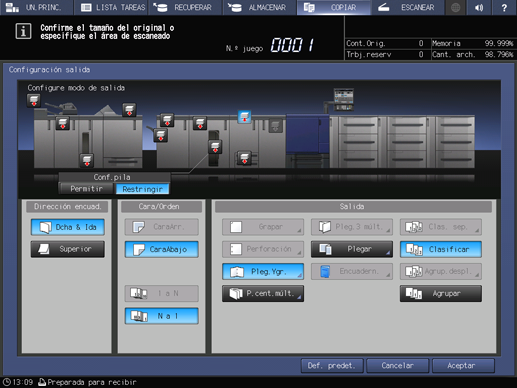Open the RECUPERAR tab
517x388 pixels.
[x=185, y=7]
